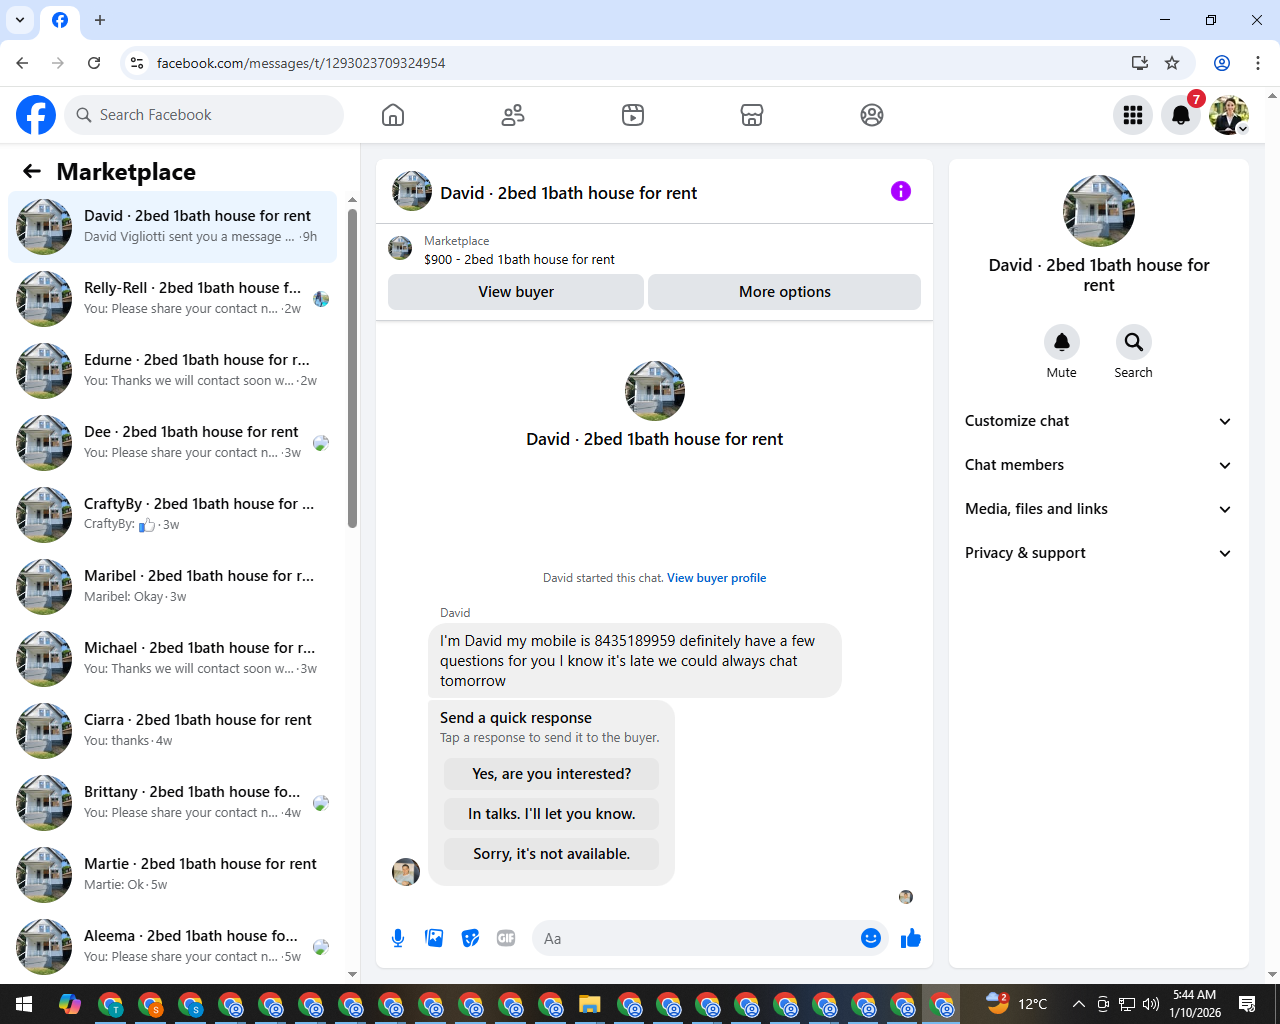Open the Edurne conversation
The image size is (1280, 1024).
[x=173, y=371]
